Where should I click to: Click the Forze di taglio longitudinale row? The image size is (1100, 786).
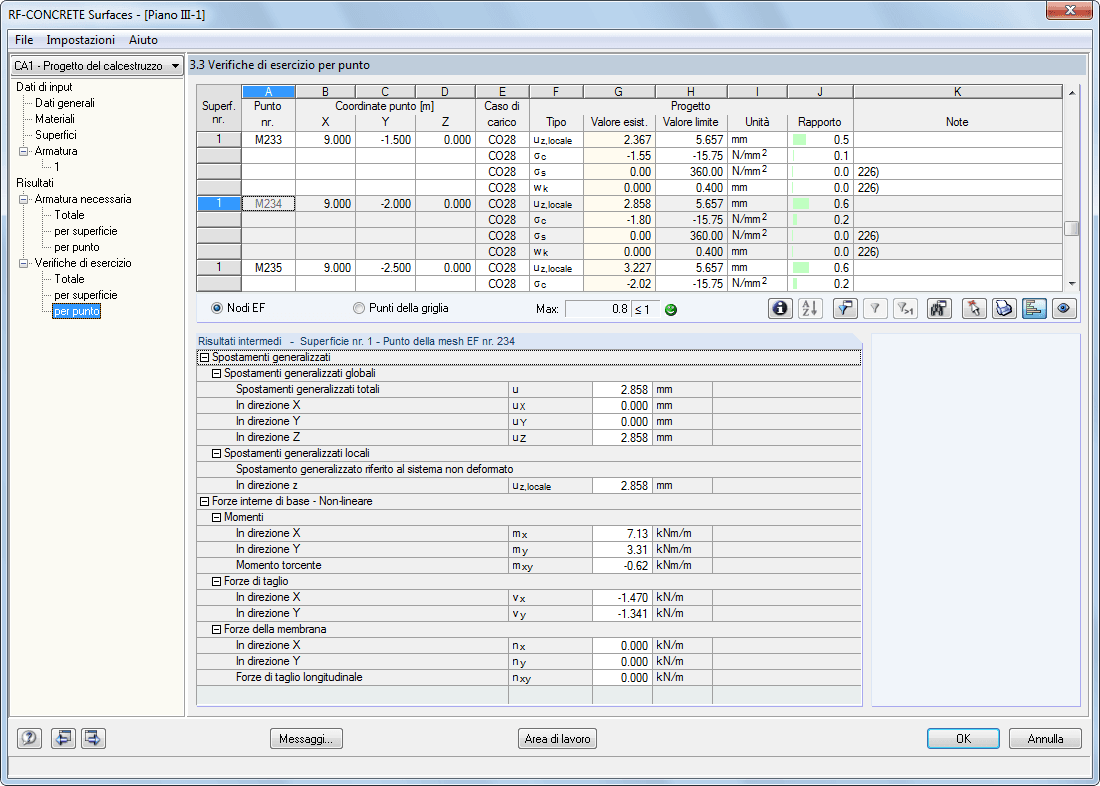tap(528, 678)
